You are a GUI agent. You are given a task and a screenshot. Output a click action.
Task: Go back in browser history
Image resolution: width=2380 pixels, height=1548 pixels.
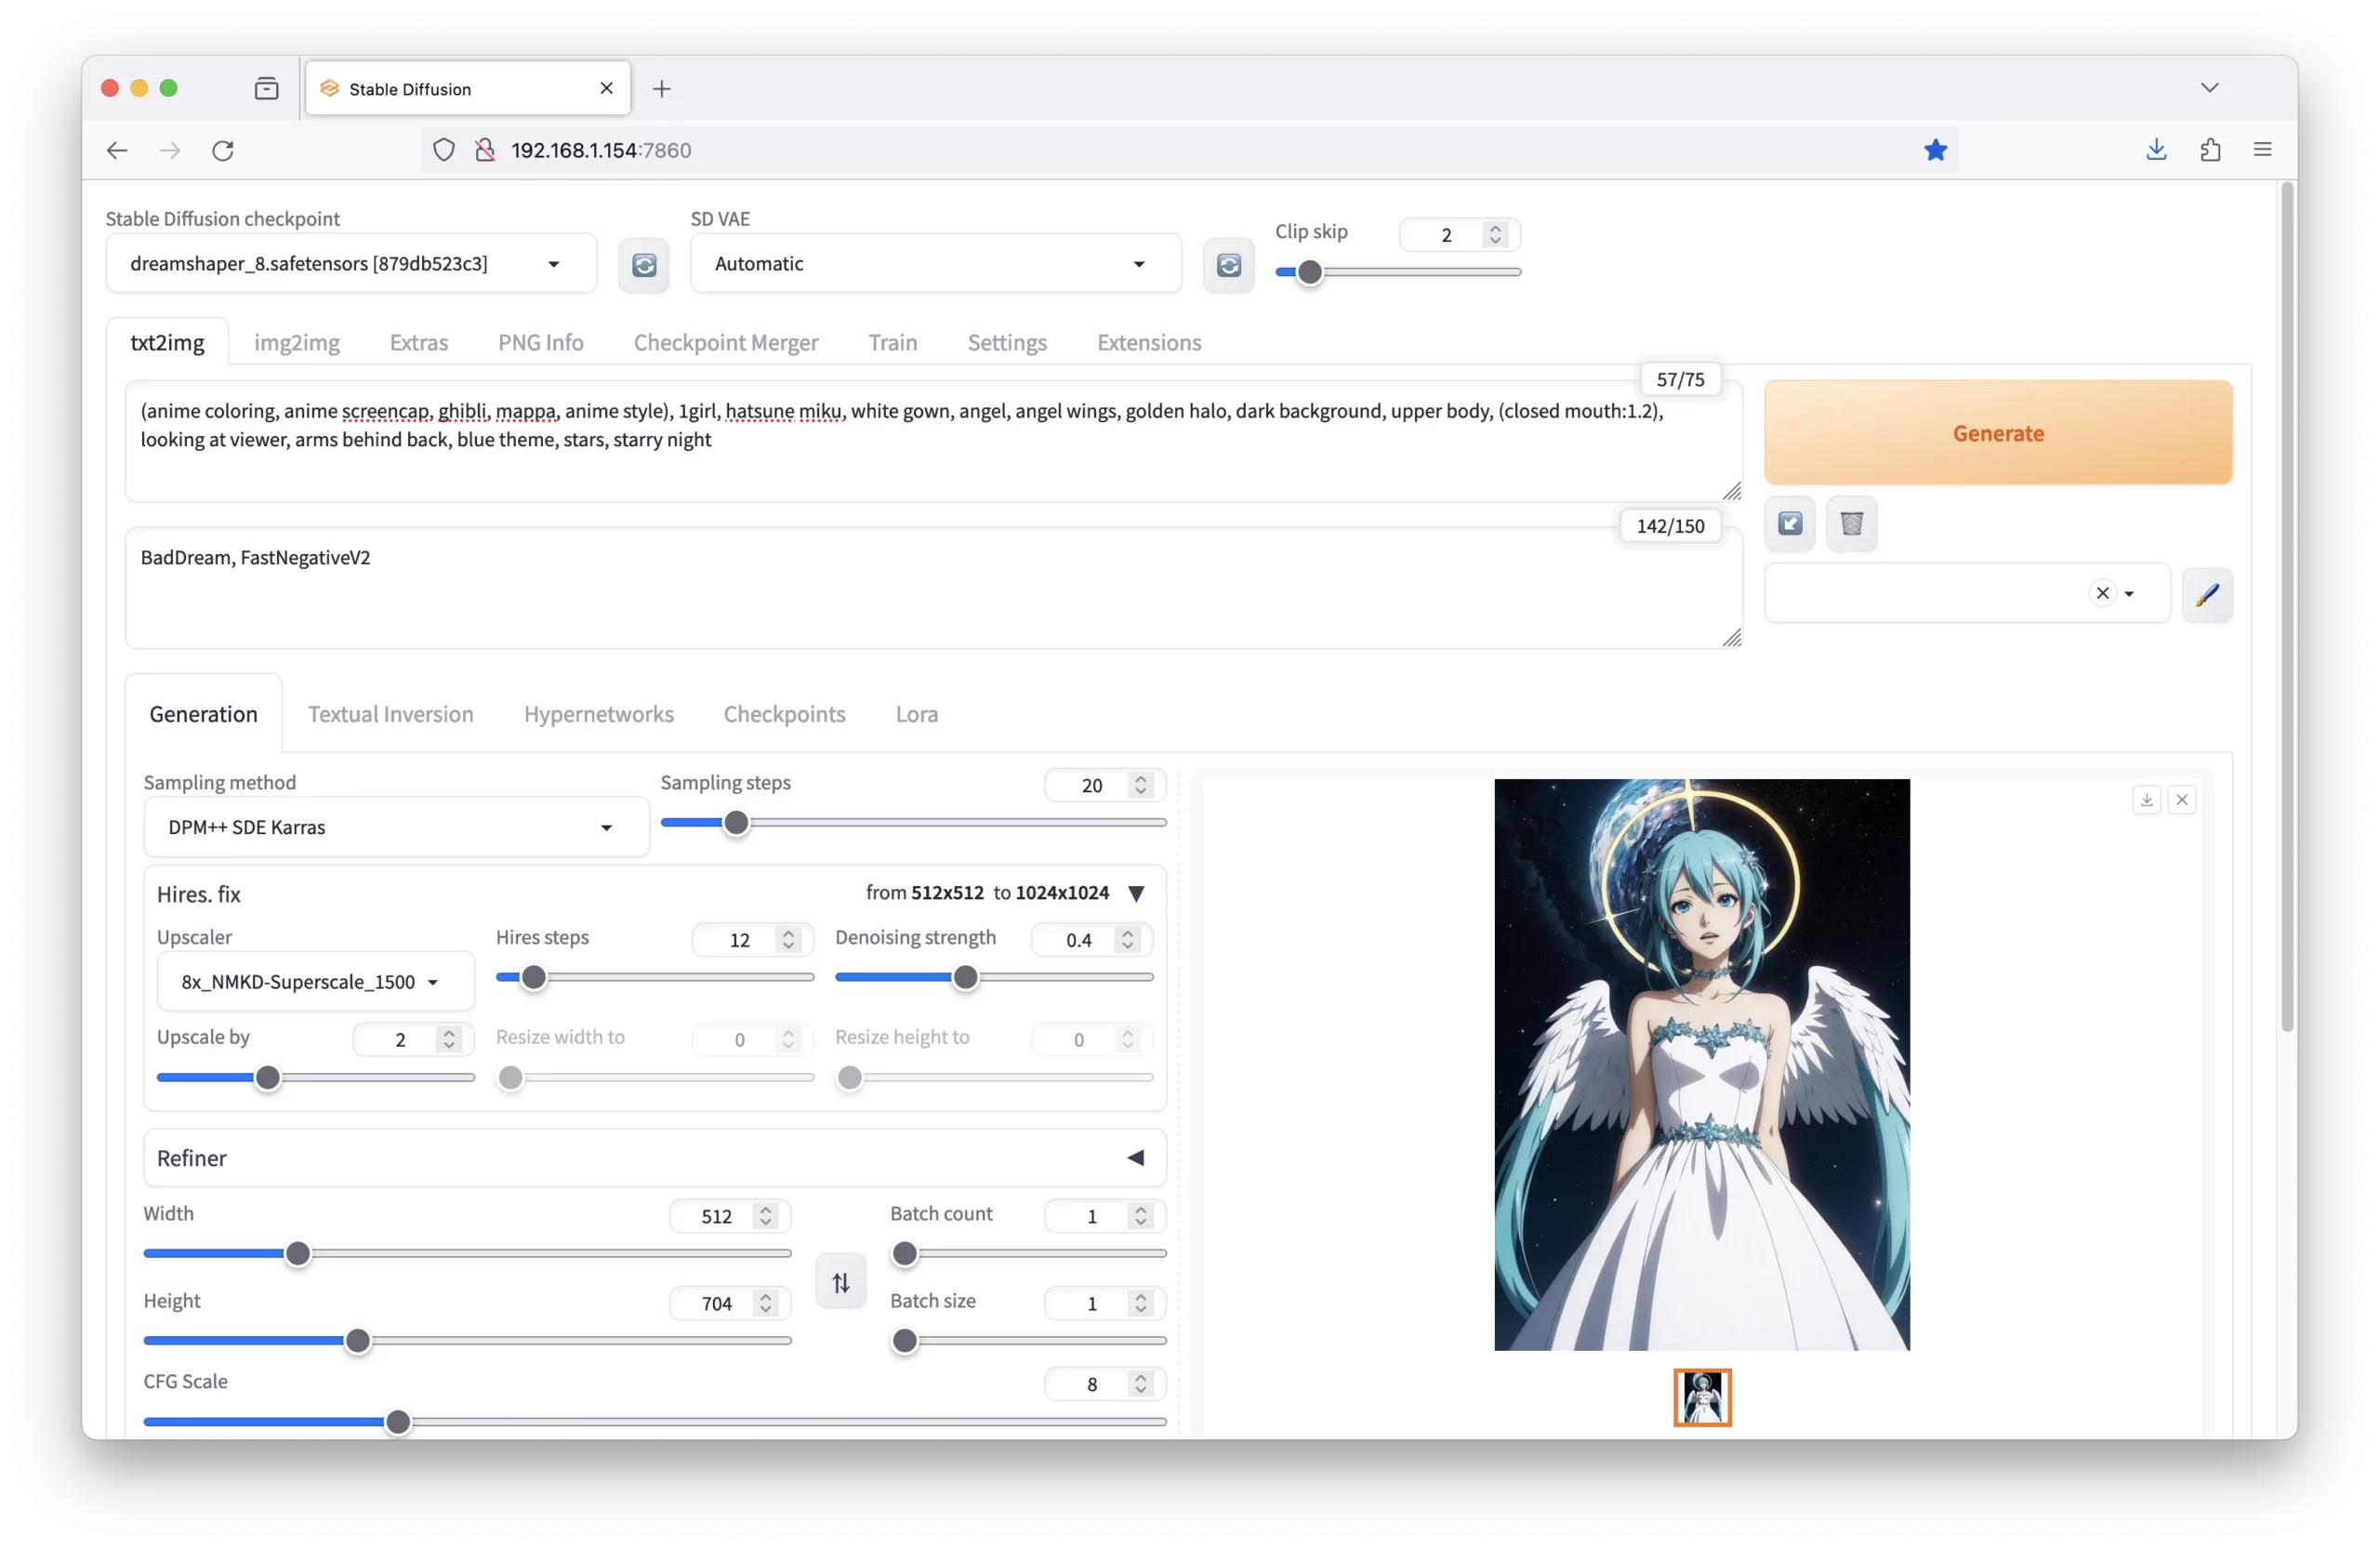[x=117, y=150]
